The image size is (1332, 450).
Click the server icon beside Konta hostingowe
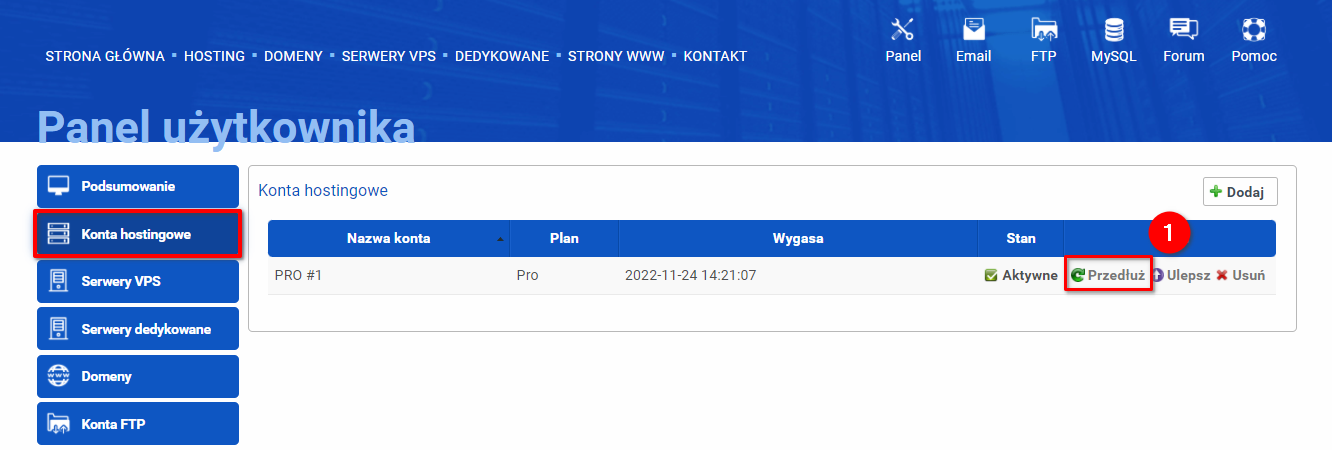[59, 235]
